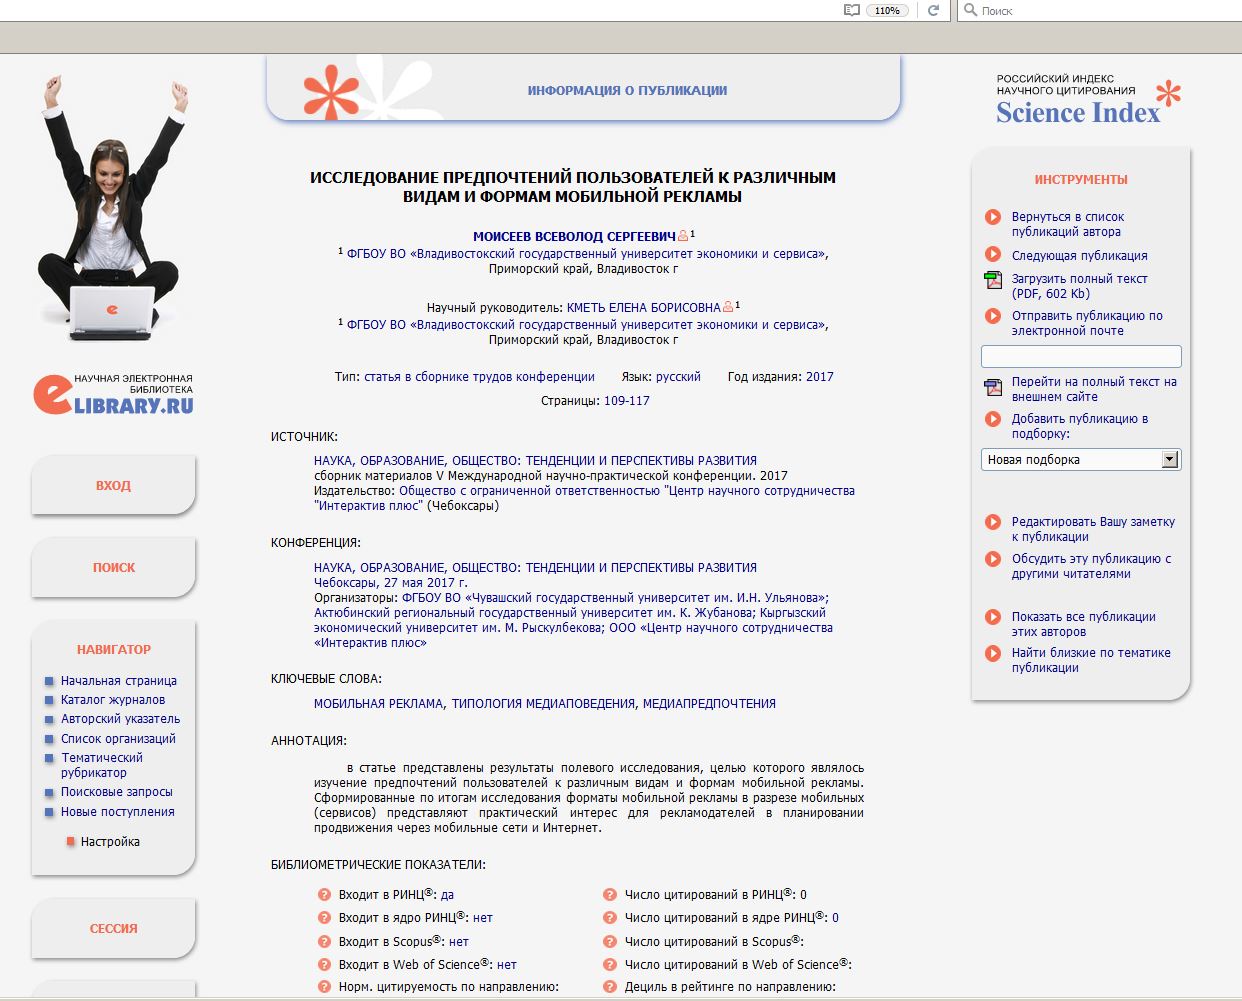Click arrow icon beside 'Редактировать Вашу заметку'
Viewport: 1242px width, 1001px height.
(x=993, y=522)
